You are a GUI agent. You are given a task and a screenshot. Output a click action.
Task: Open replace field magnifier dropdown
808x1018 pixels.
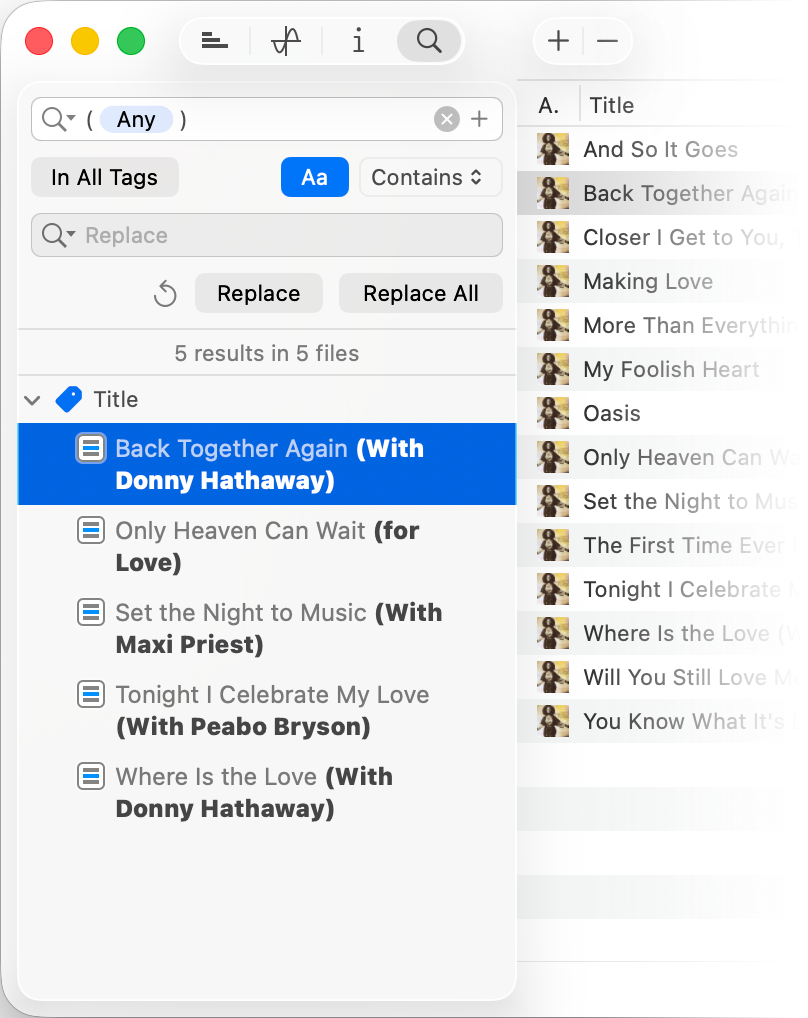[x=59, y=235]
